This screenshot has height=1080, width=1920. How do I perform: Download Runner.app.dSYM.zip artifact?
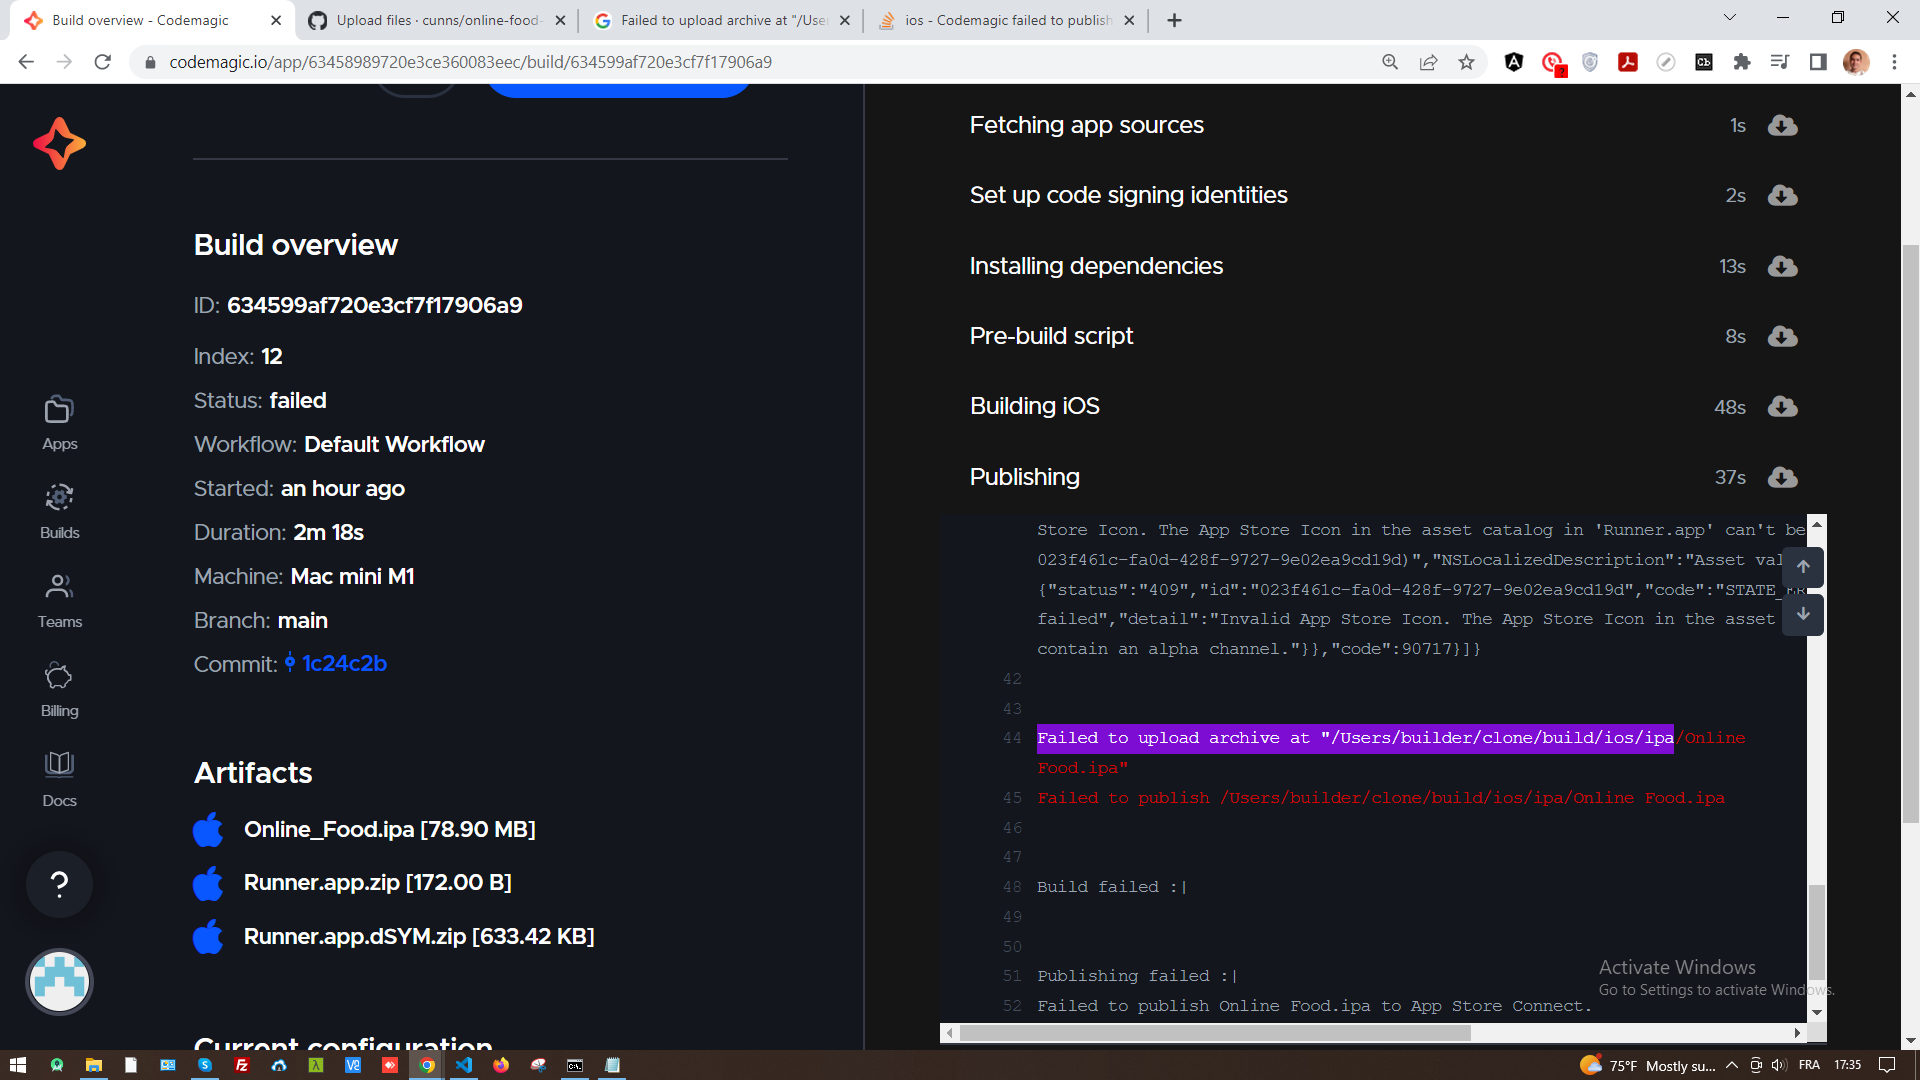tap(419, 937)
